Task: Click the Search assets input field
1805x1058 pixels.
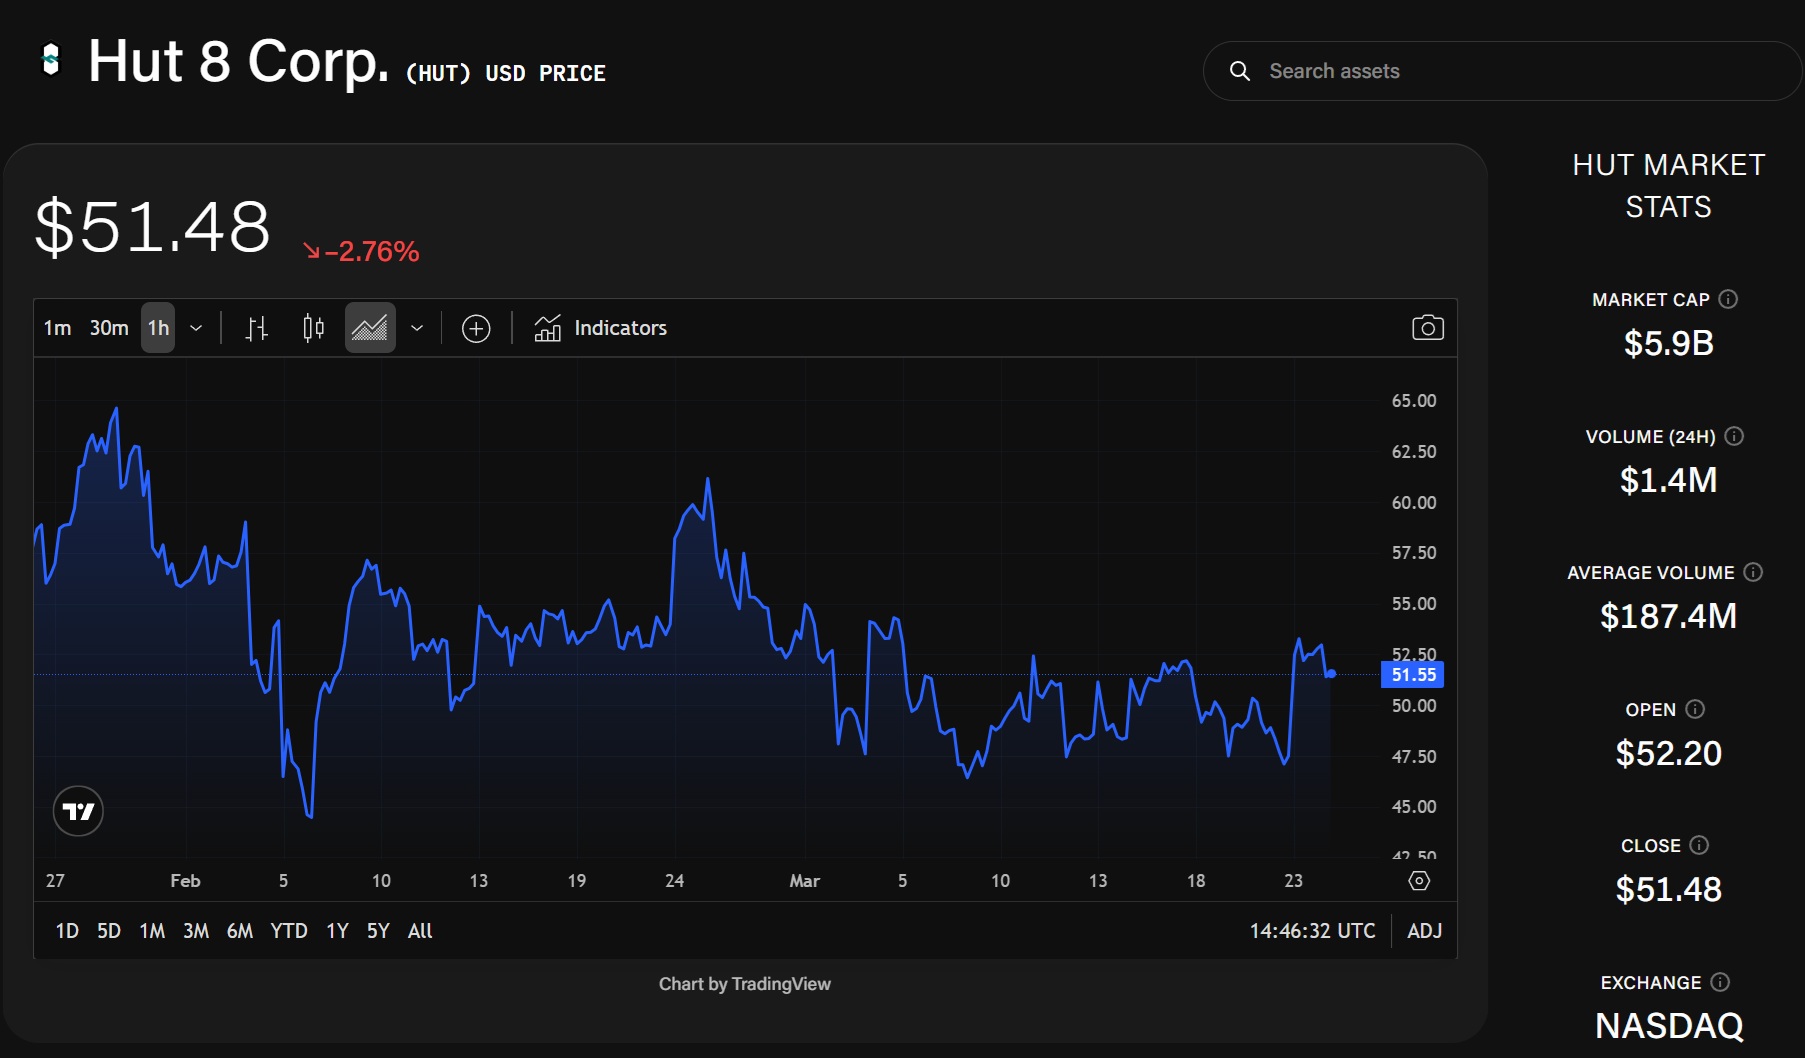Action: click(x=1500, y=71)
